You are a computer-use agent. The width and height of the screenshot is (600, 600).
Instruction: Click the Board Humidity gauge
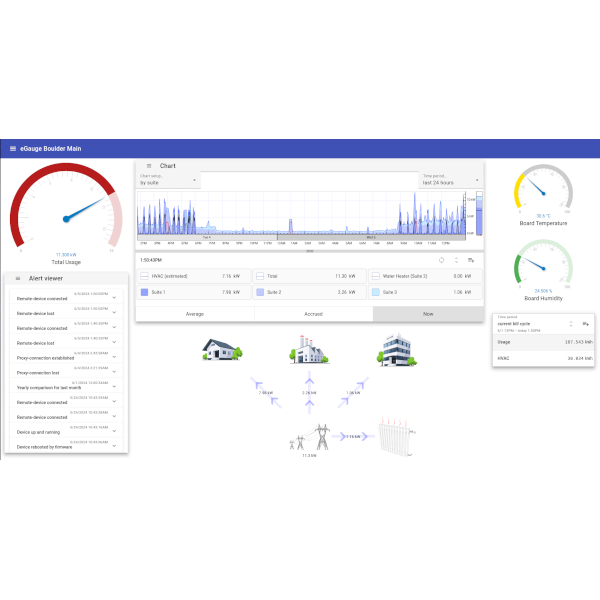pyautogui.click(x=543, y=264)
